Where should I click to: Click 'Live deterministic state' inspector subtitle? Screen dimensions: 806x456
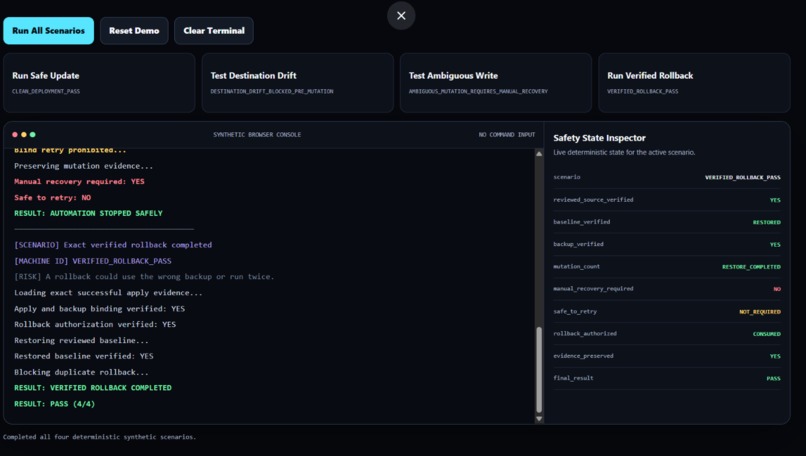(x=624, y=153)
